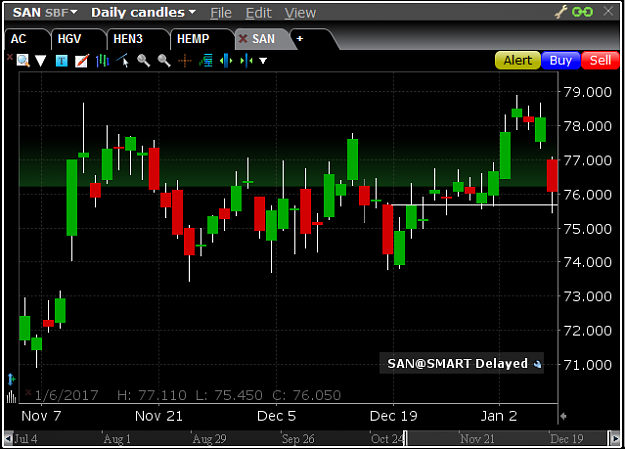Click the Jul 4 position on the timeline scrollbar
Viewport: 625px width, 449px height.
click(26, 439)
